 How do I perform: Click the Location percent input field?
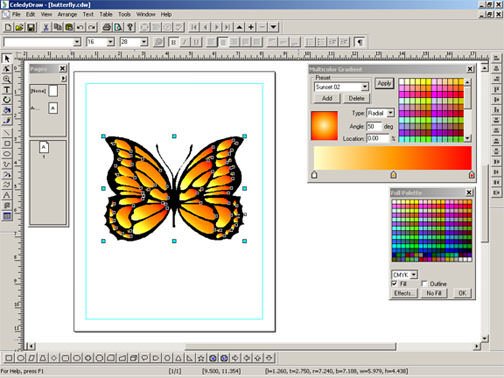[x=378, y=138]
